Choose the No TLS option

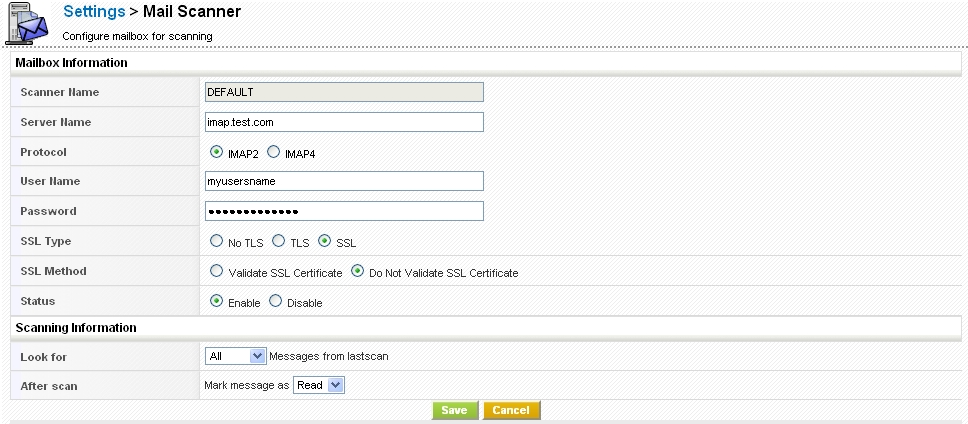click(216, 241)
